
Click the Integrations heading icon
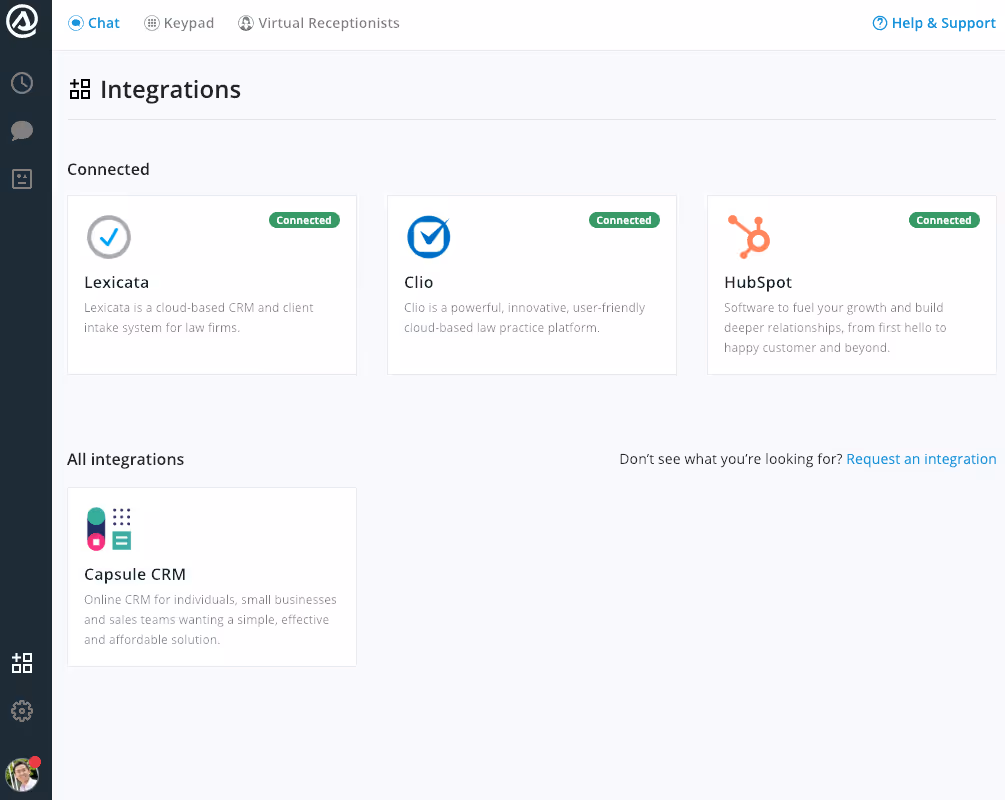[80, 89]
